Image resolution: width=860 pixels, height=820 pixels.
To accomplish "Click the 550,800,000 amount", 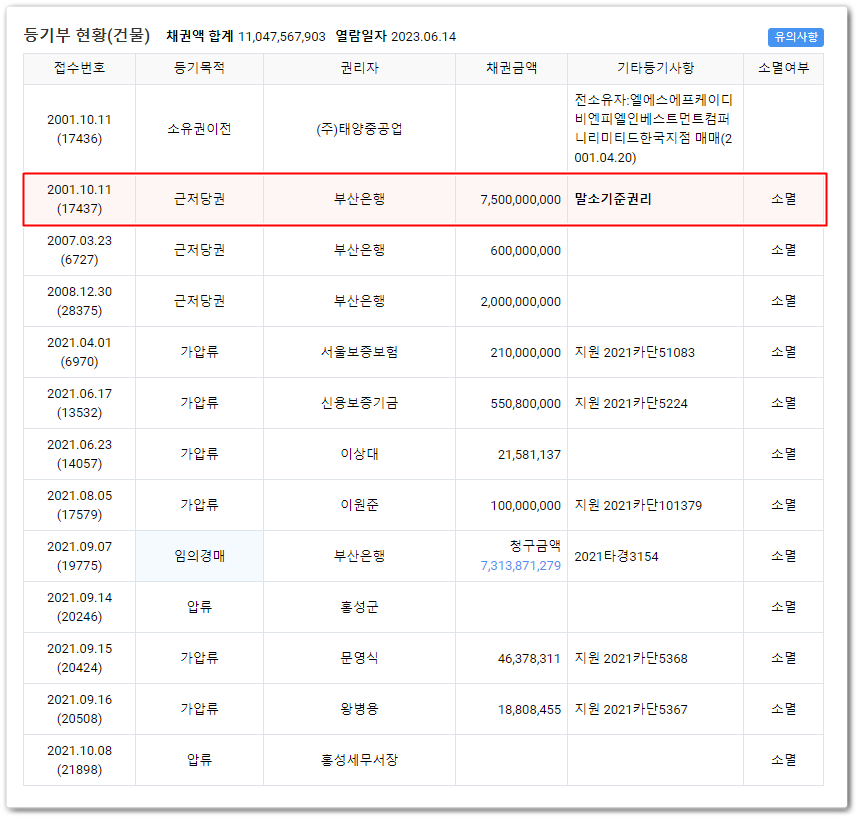I will coord(525,404).
